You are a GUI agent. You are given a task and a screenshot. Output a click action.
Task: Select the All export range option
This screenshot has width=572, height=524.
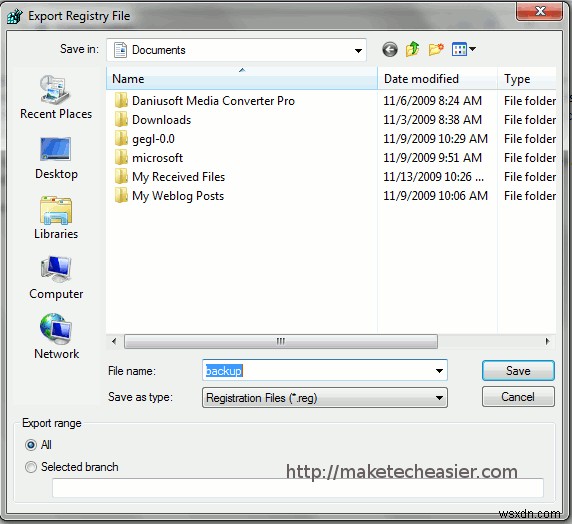pos(31,445)
